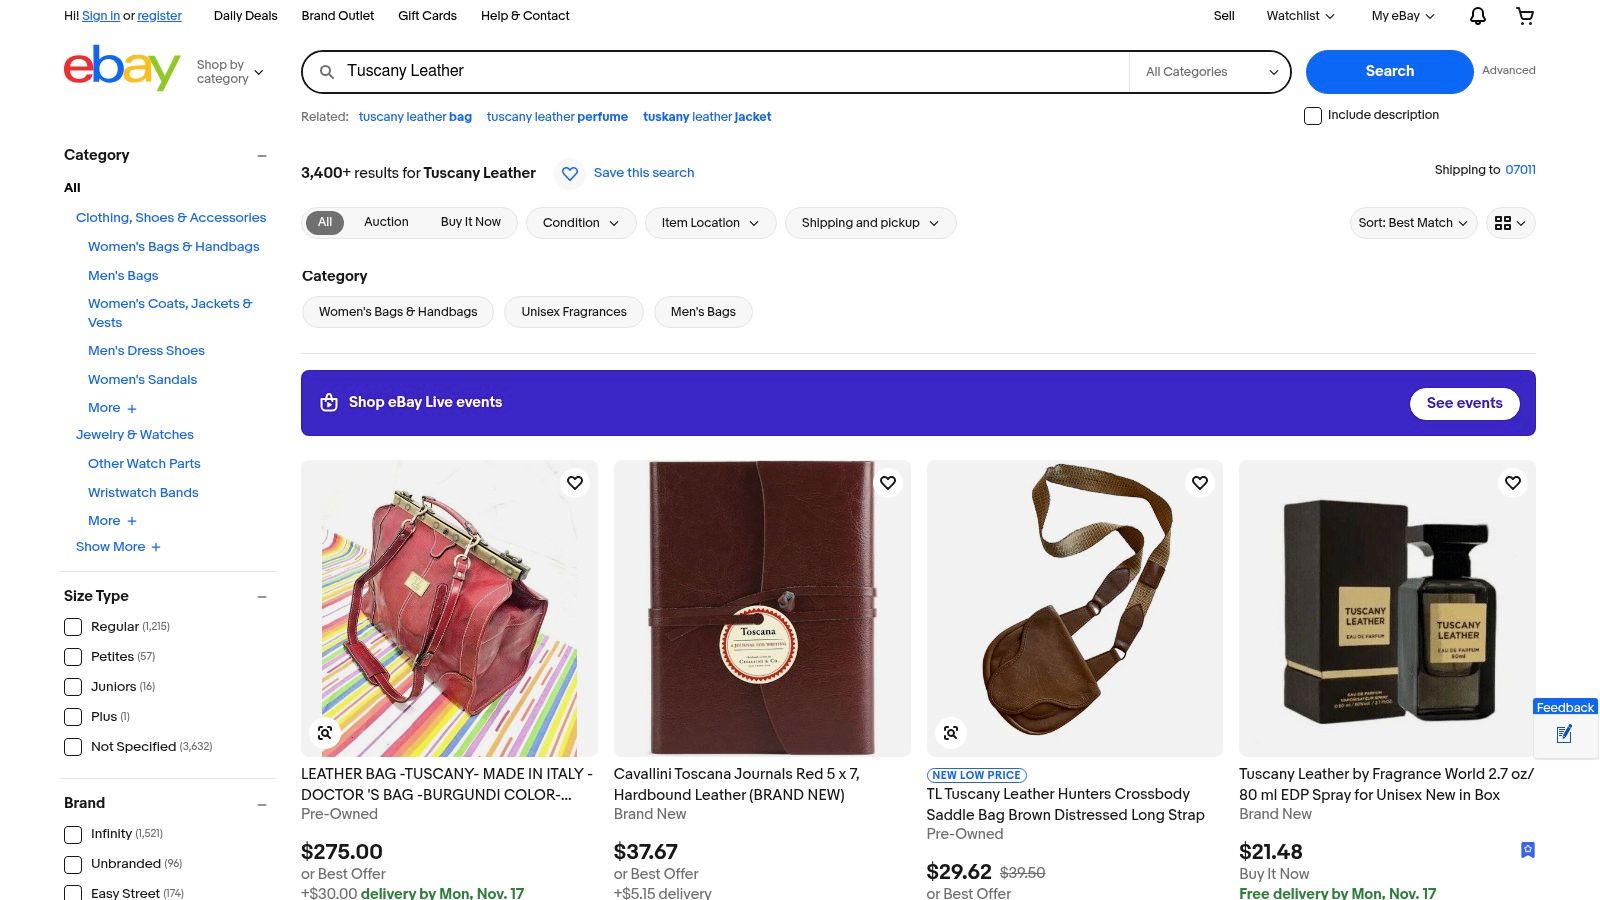This screenshot has height=900, width=1600.
Task: Open the Daily Deals menu
Action: [245, 16]
